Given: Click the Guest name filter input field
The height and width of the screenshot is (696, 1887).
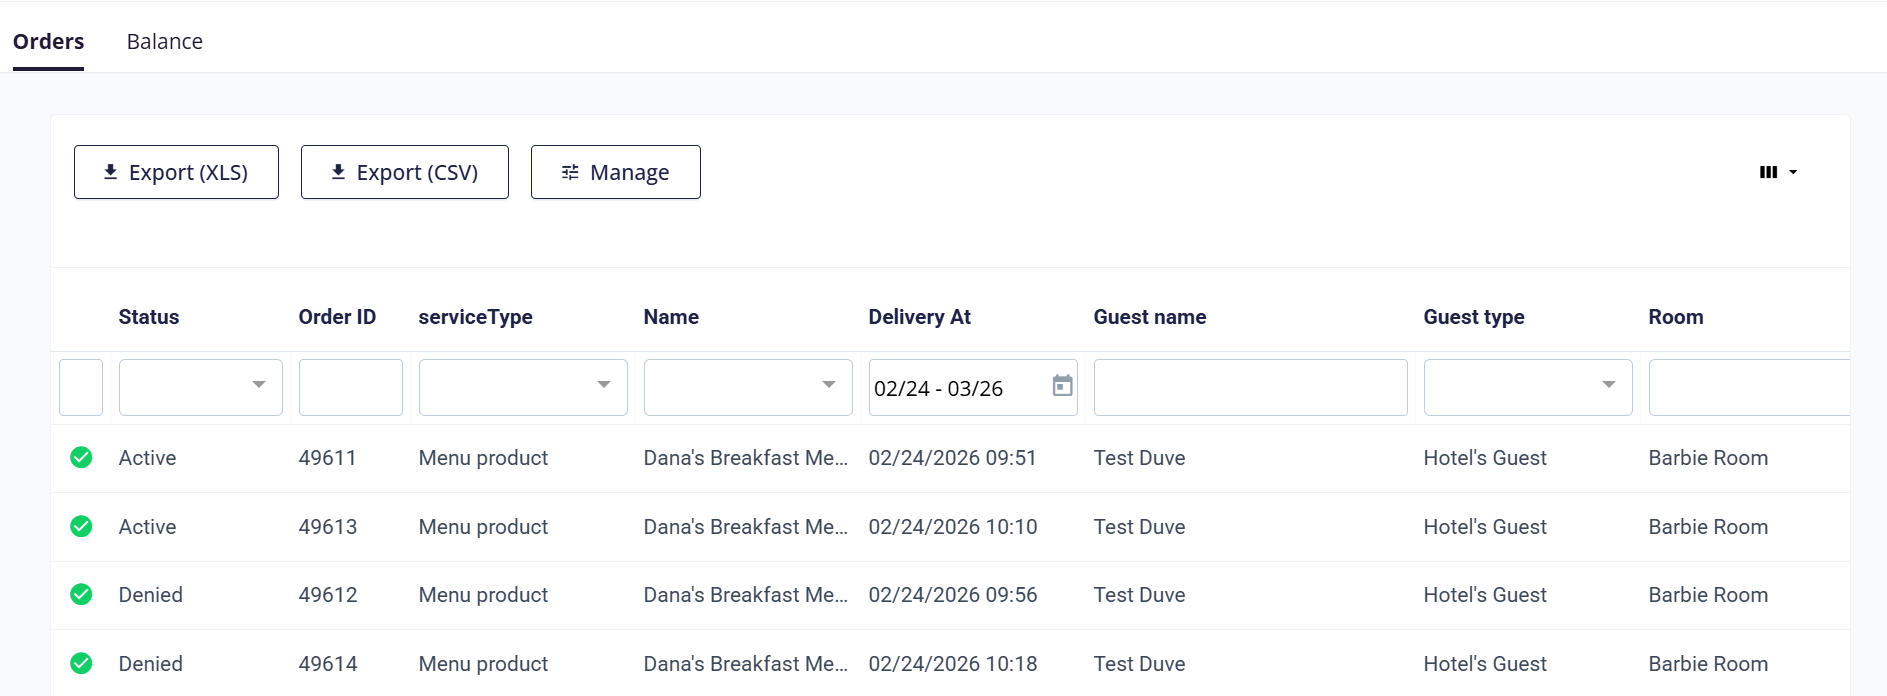Looking at the screenshot, I should [1250, 387].
